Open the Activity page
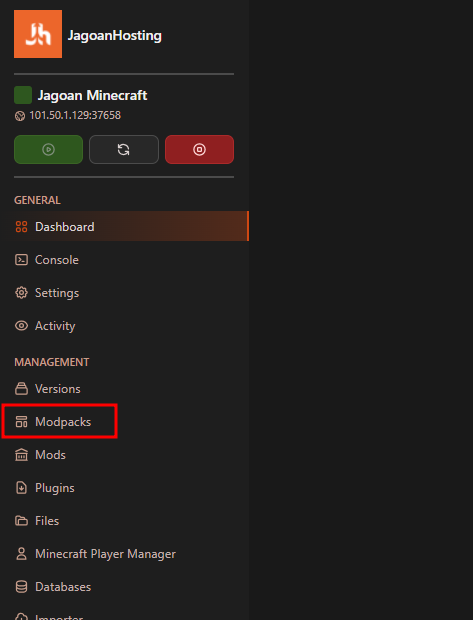The height and width of the screenshot is (620, 473). (55, 326)
